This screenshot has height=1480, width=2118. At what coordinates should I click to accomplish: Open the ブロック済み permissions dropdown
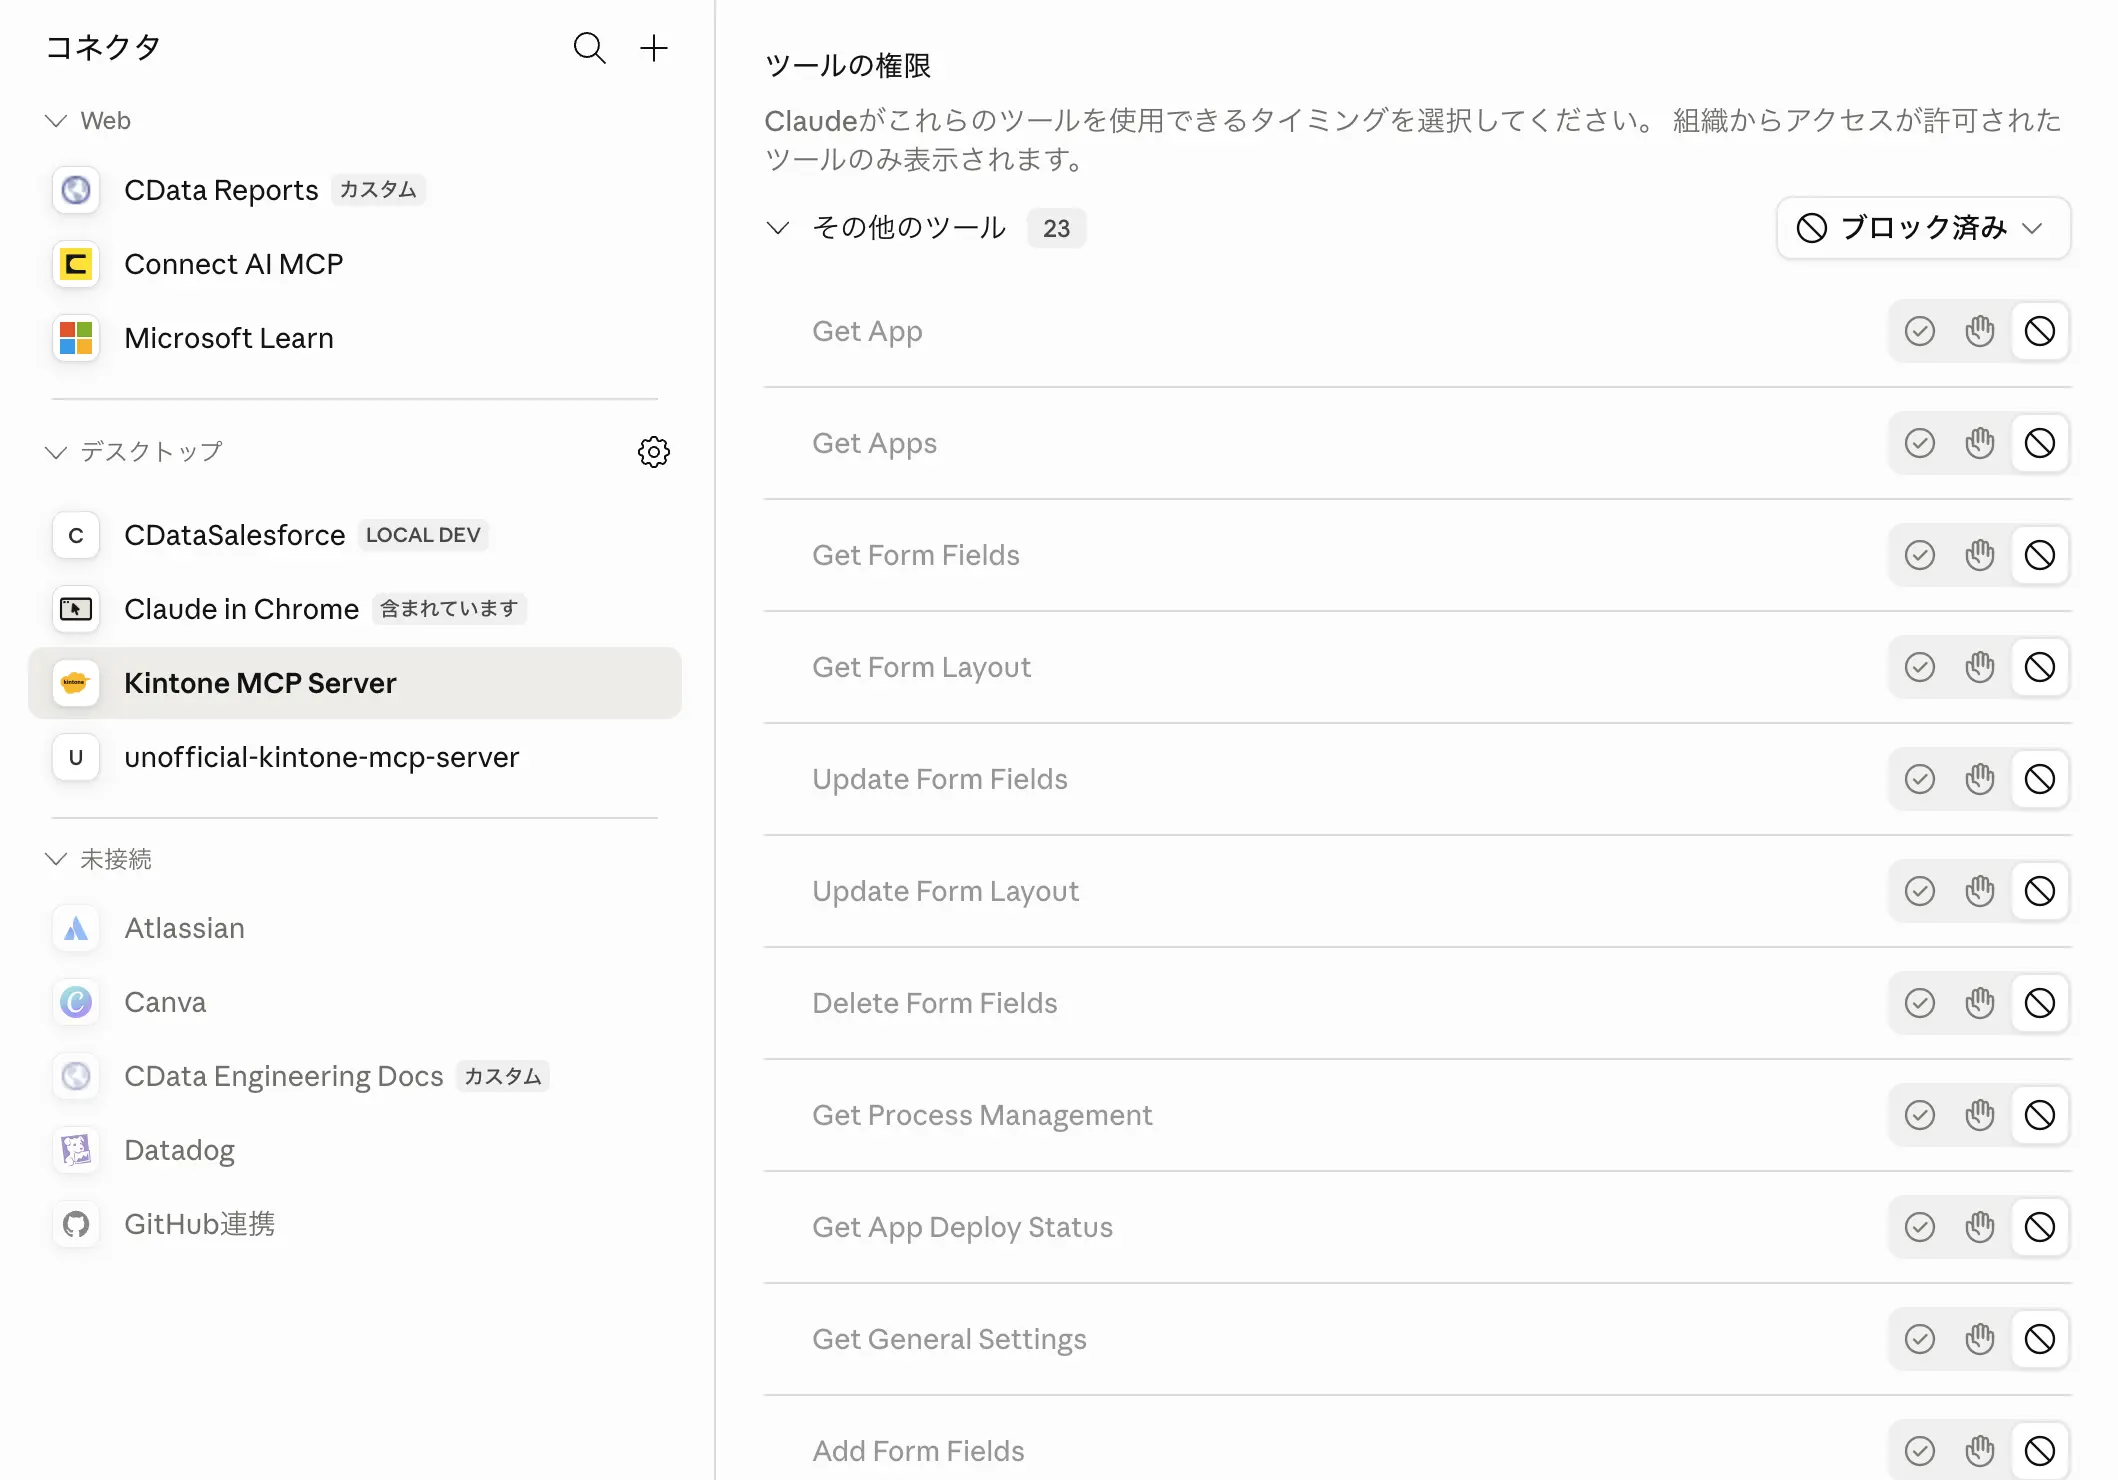1923,228
